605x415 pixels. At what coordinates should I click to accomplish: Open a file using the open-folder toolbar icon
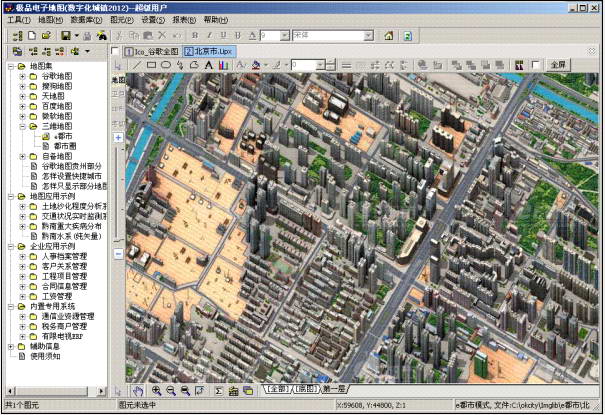coord(46,36)
